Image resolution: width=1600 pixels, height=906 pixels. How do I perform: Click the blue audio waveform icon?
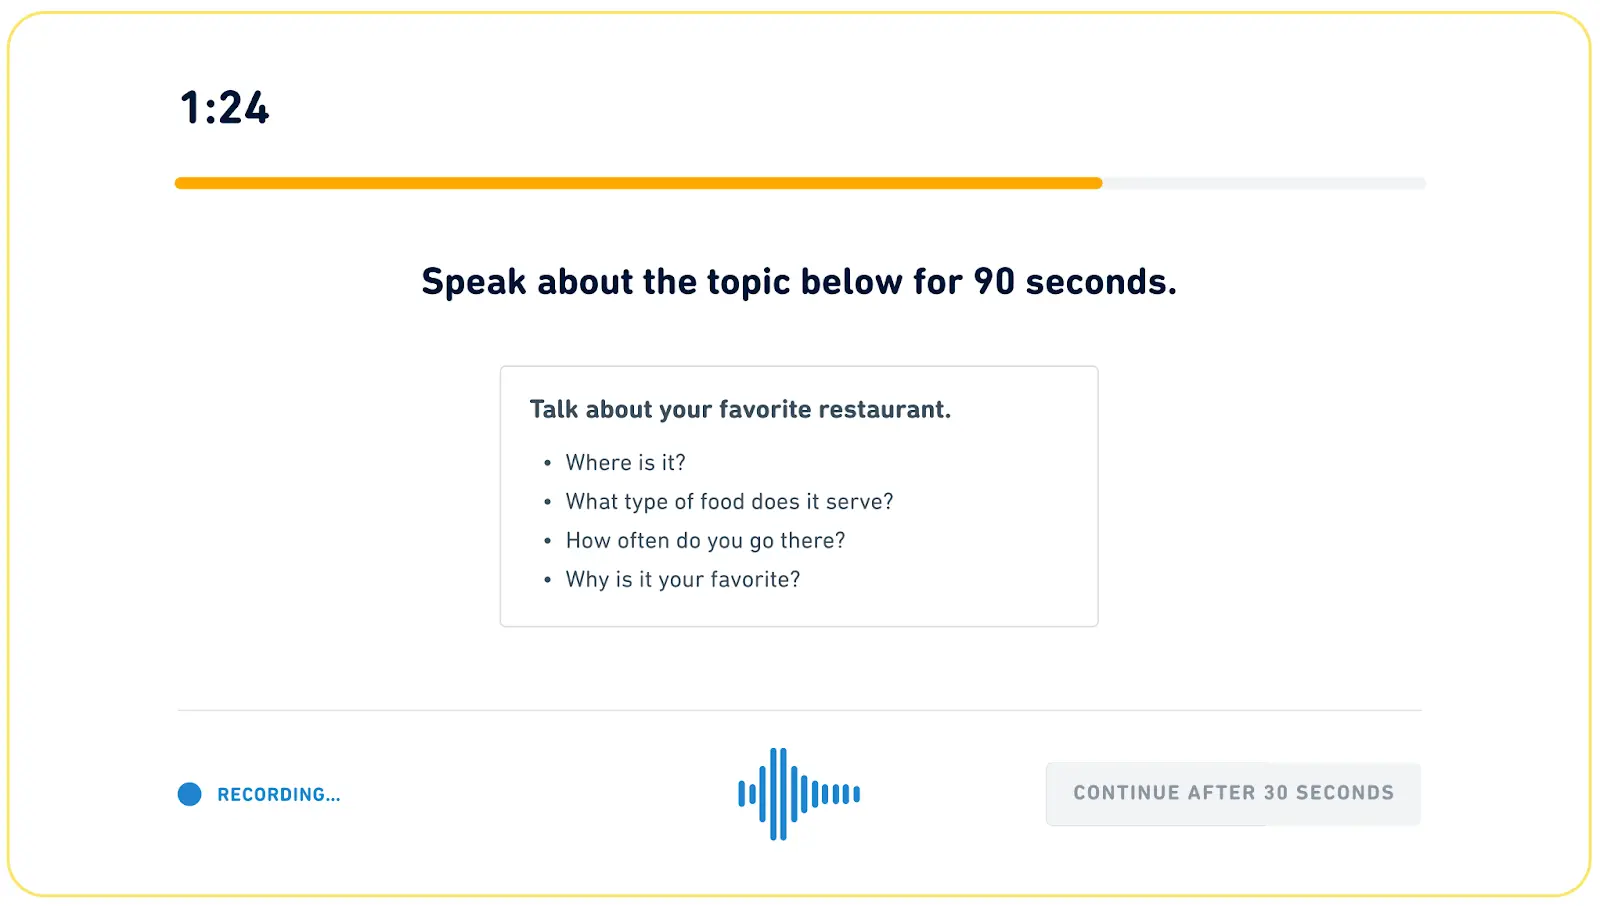(799, 794)
